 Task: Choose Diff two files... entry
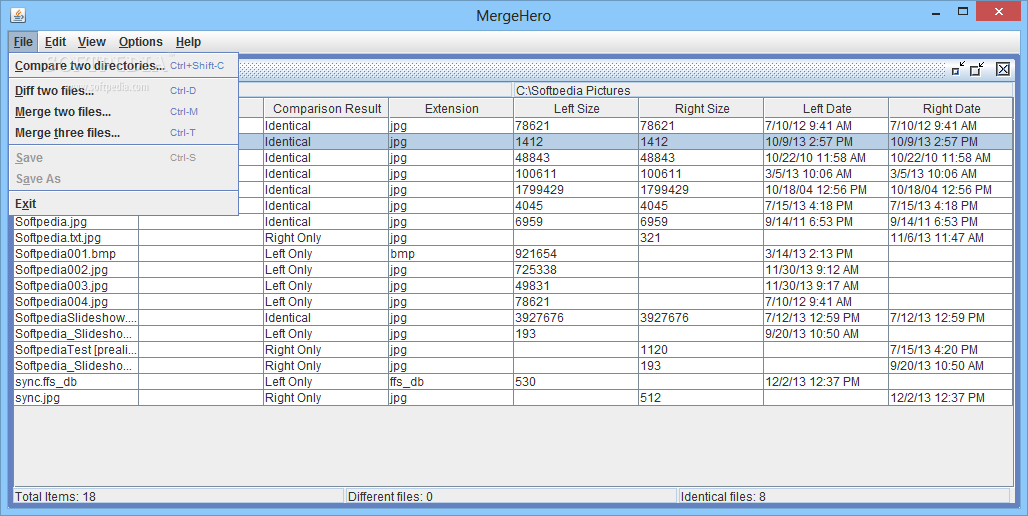click(123, 91)
